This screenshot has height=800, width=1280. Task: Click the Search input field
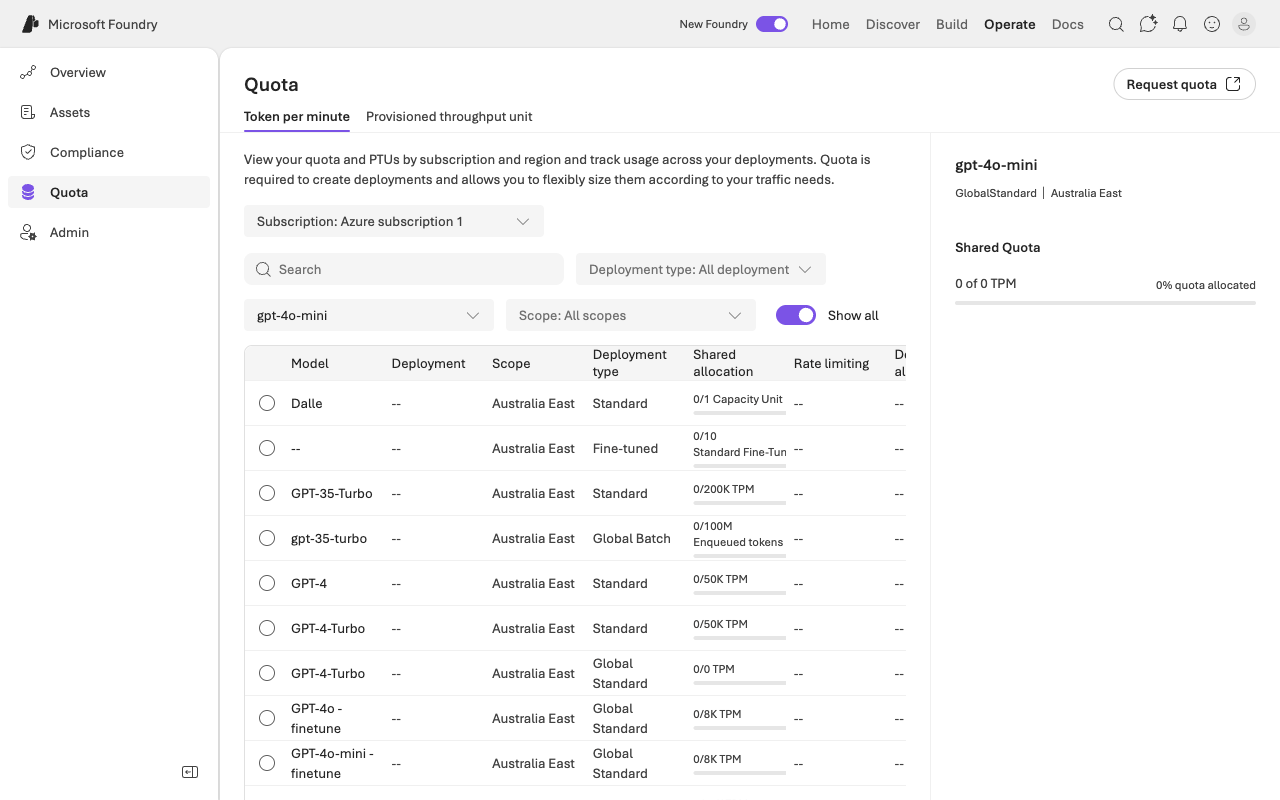pyautogui.click(x=404, y=269)
